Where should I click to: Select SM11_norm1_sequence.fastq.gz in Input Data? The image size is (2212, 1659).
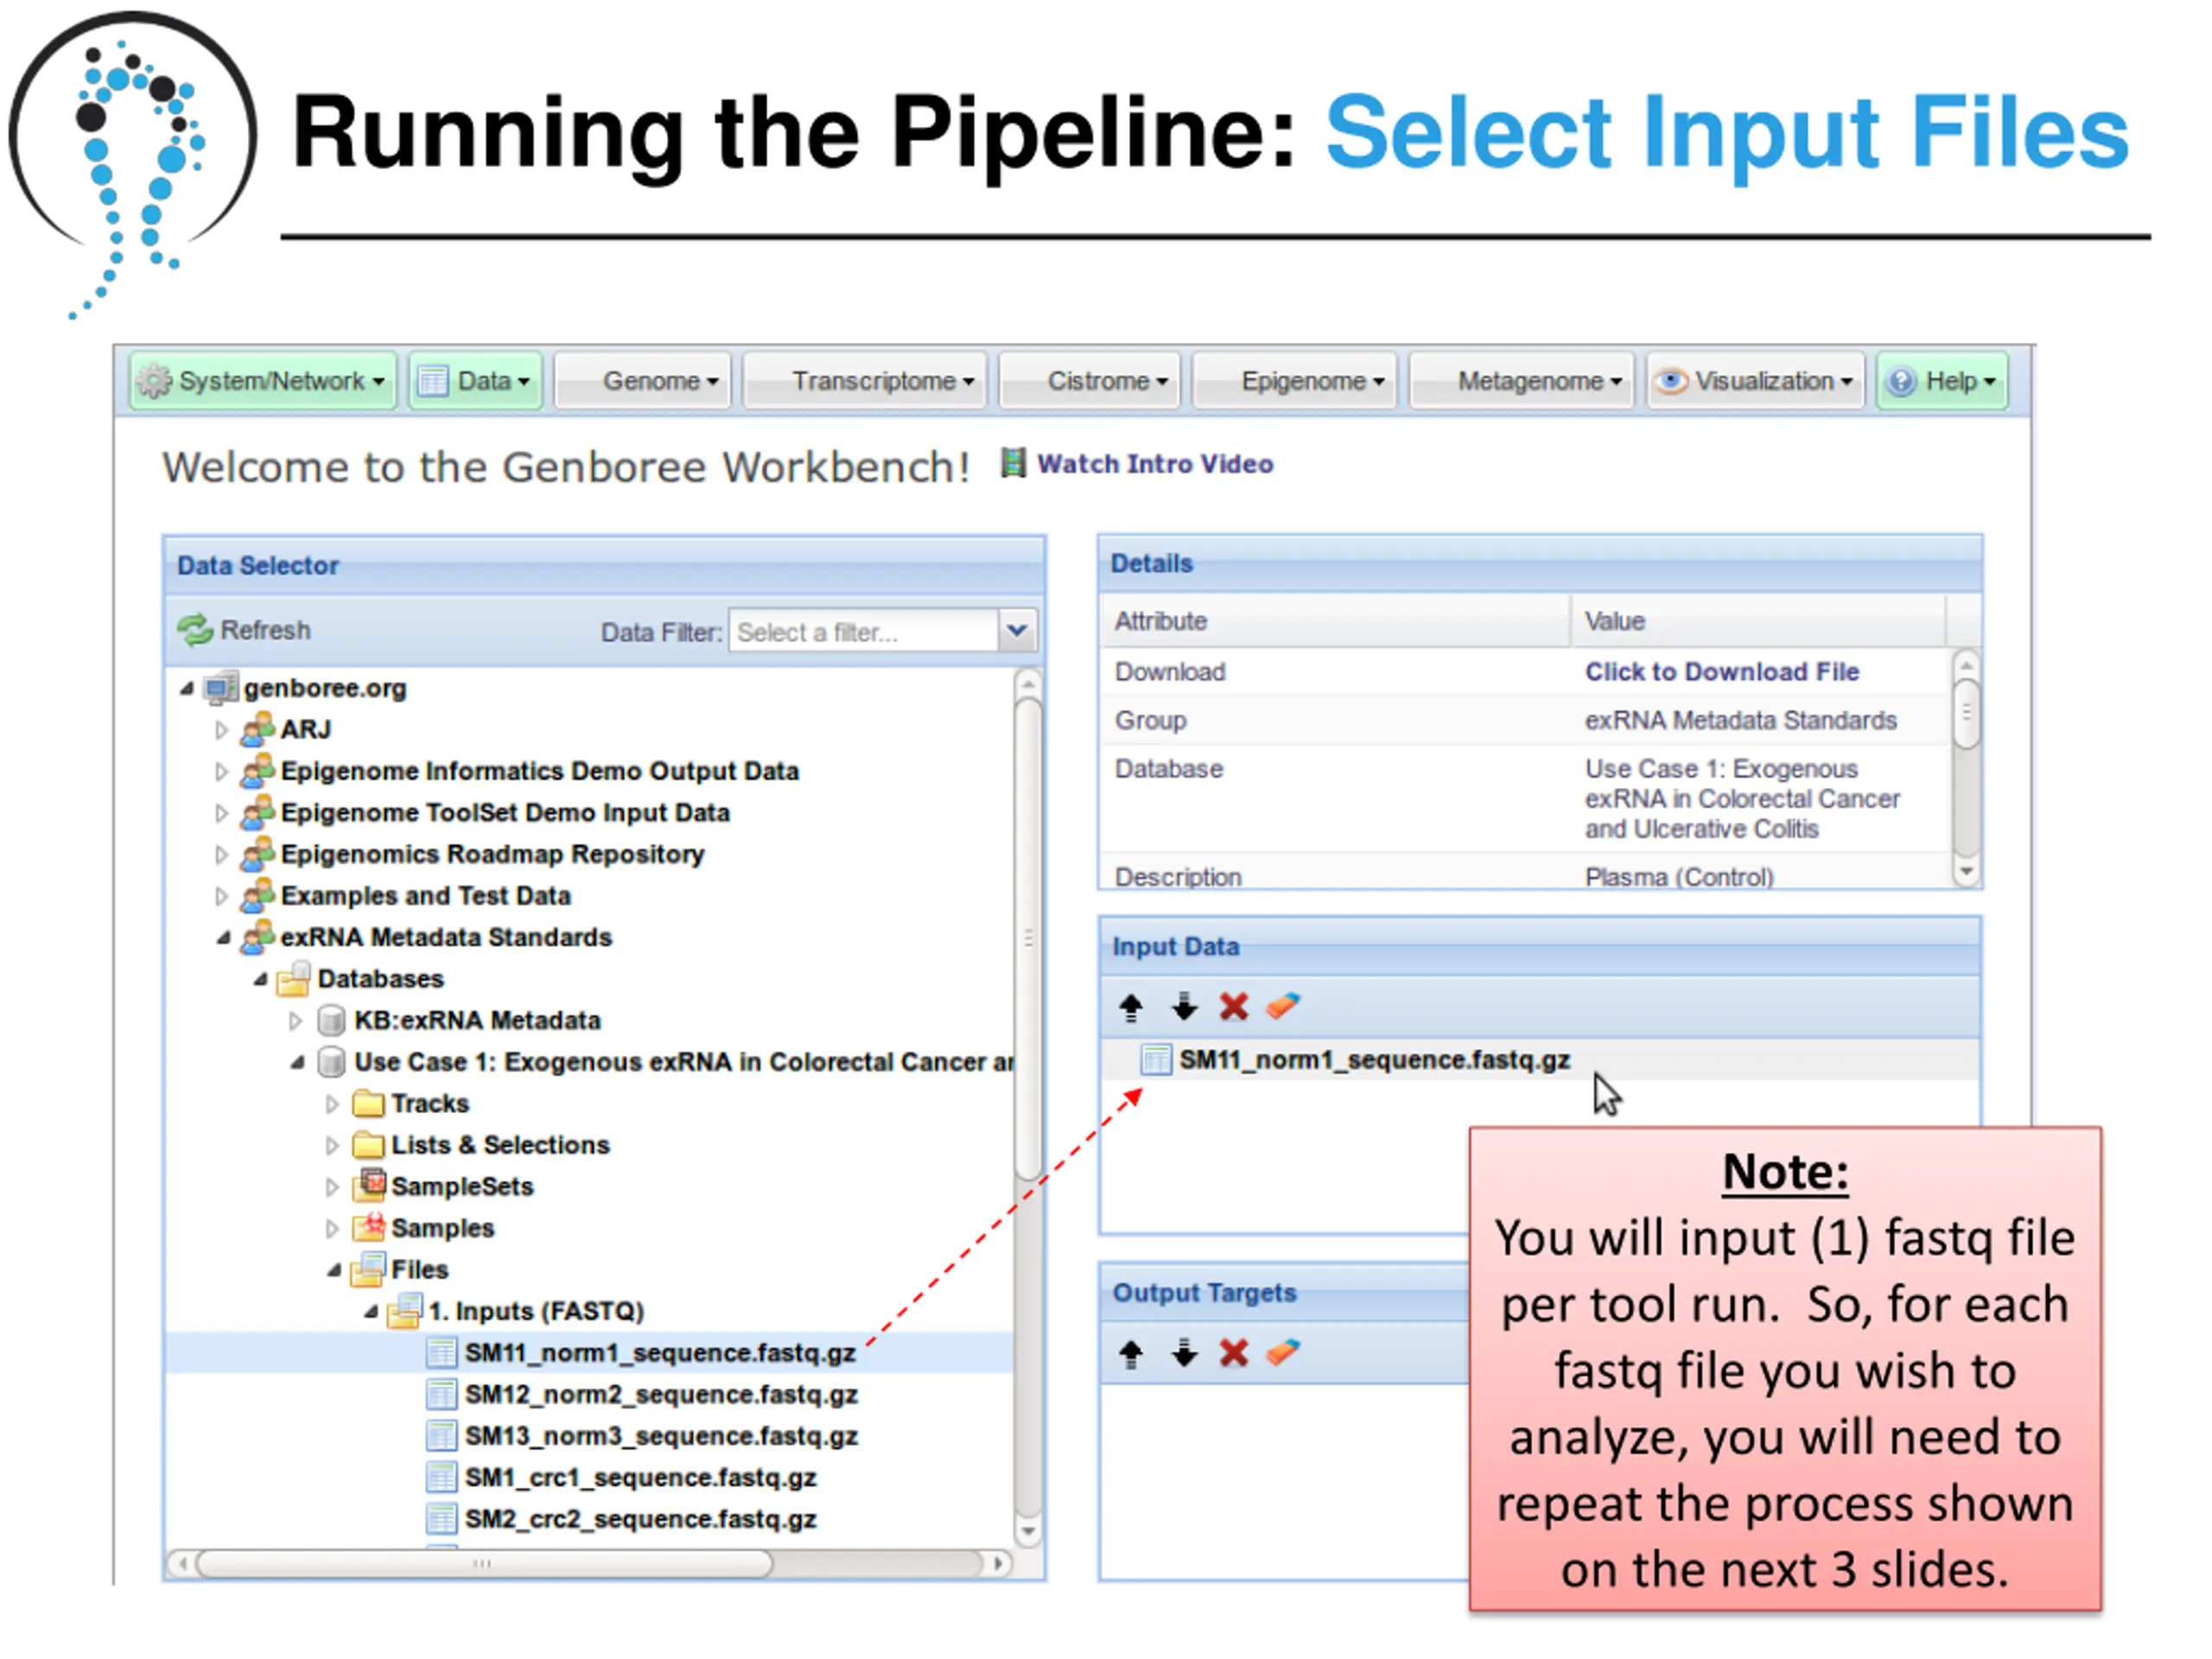point(1374,1060)
